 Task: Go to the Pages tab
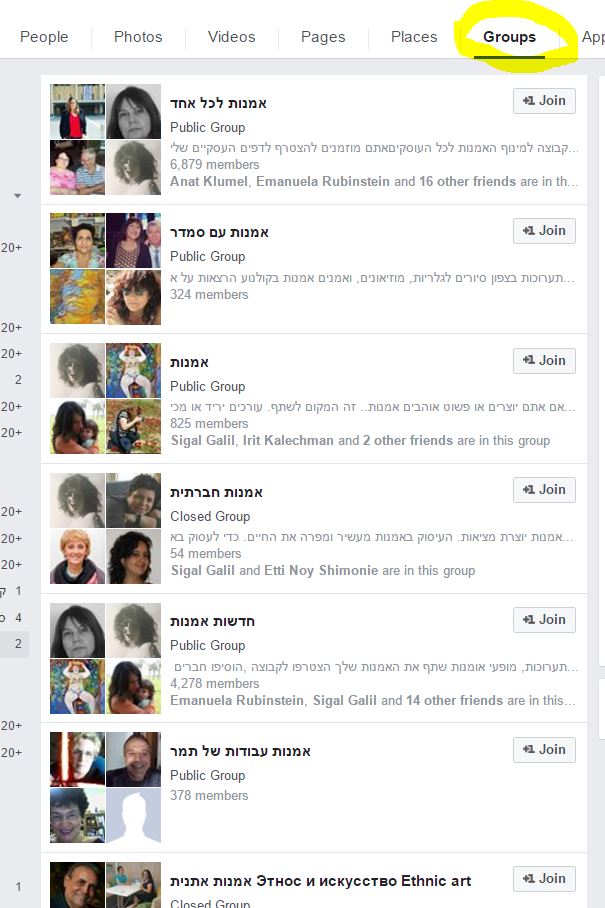[323, 37]
